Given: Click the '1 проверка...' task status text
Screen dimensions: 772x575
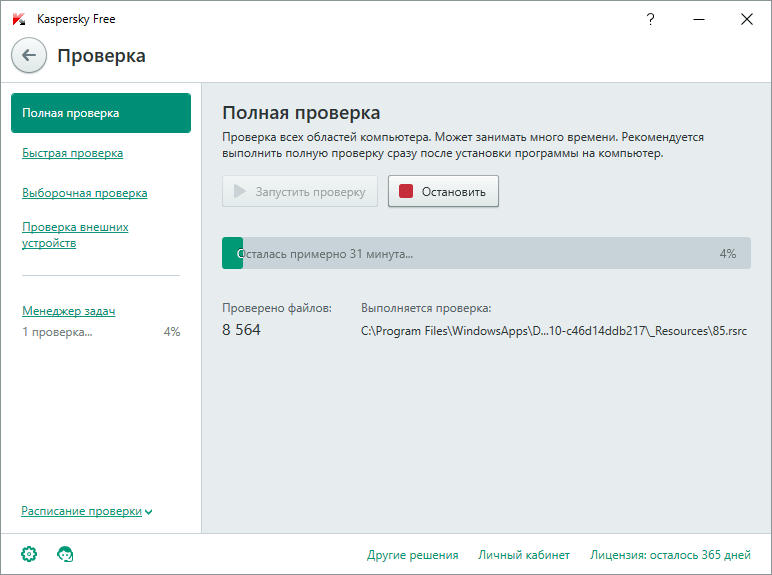Looking at the screenshot, I should click(57, 332).
